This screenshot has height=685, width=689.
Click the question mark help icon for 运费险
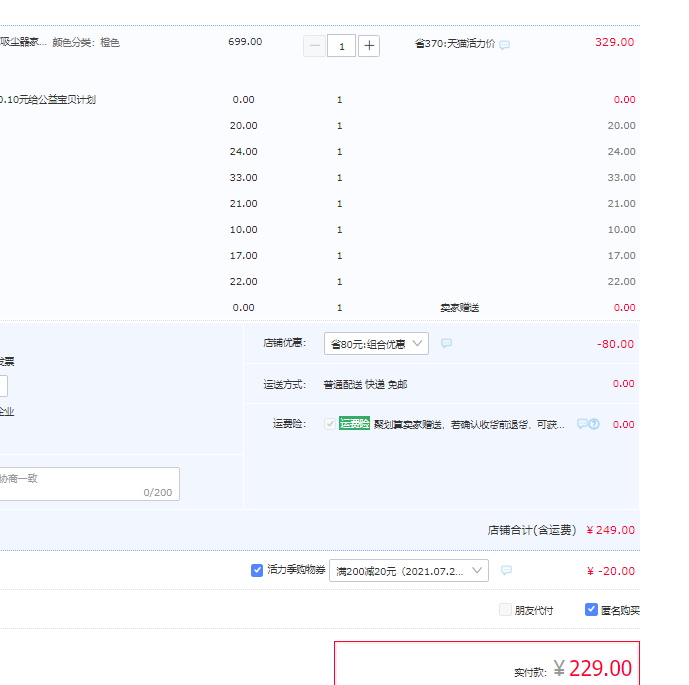(x=594, y=424)
